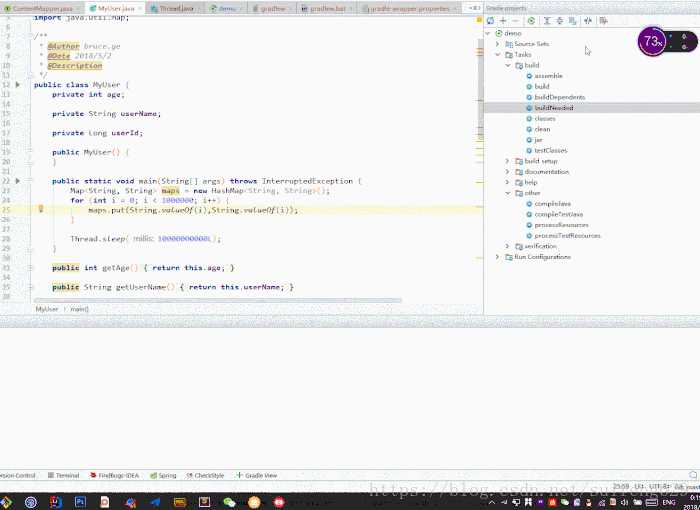The height and width of the screenshot is (510, 700).
Task: Open gradle-wrapper.properties editor tab
Action: [409, 8]
